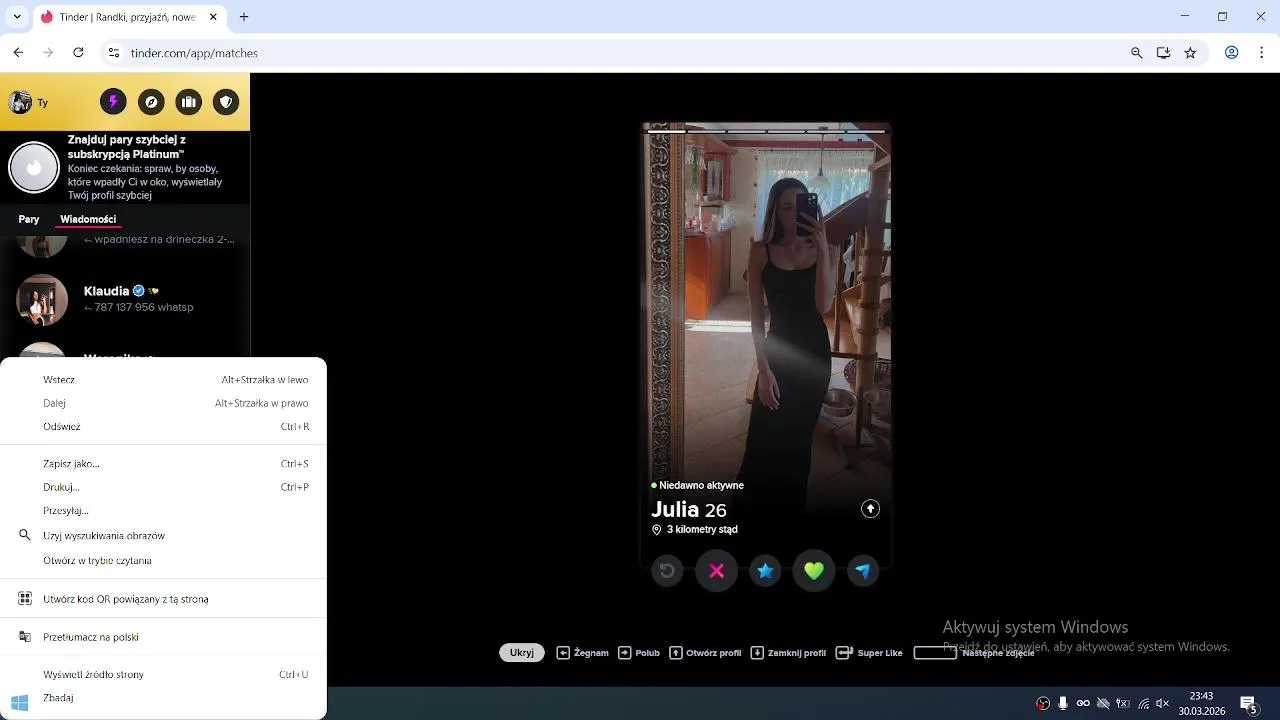This screenshot has height=720, width=1280.
Task: Bookmark this page with the star icon
Action: (1190, 53)
